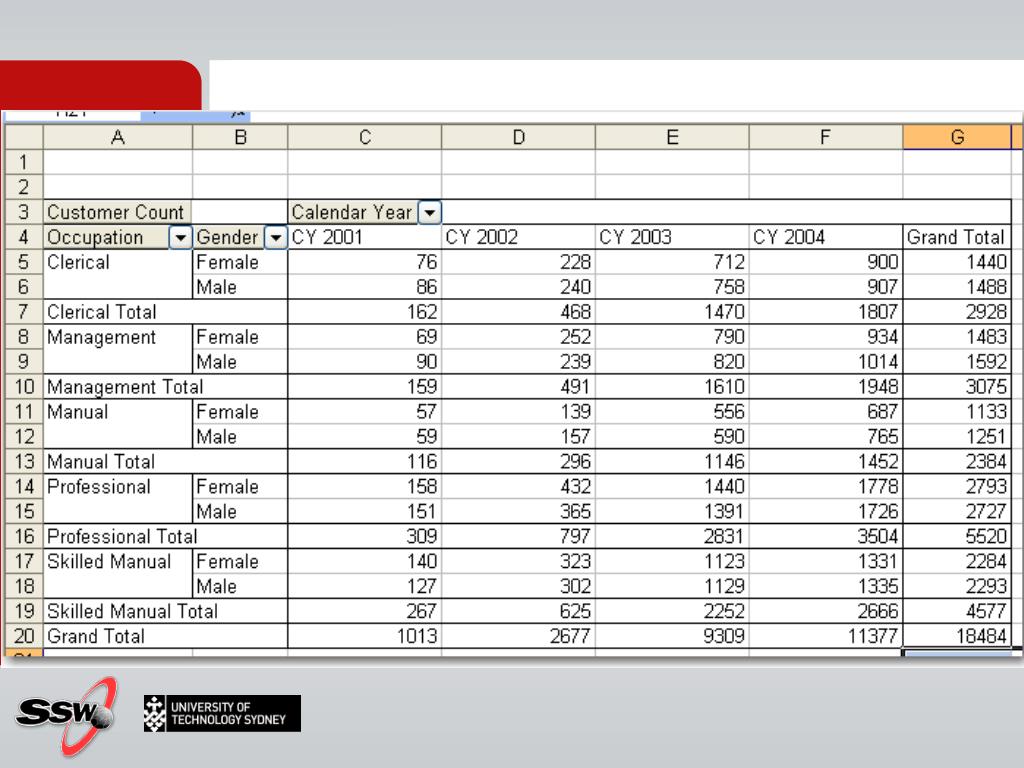
Task: Select the Clerical occupation cell
Action: coord(118,263)
